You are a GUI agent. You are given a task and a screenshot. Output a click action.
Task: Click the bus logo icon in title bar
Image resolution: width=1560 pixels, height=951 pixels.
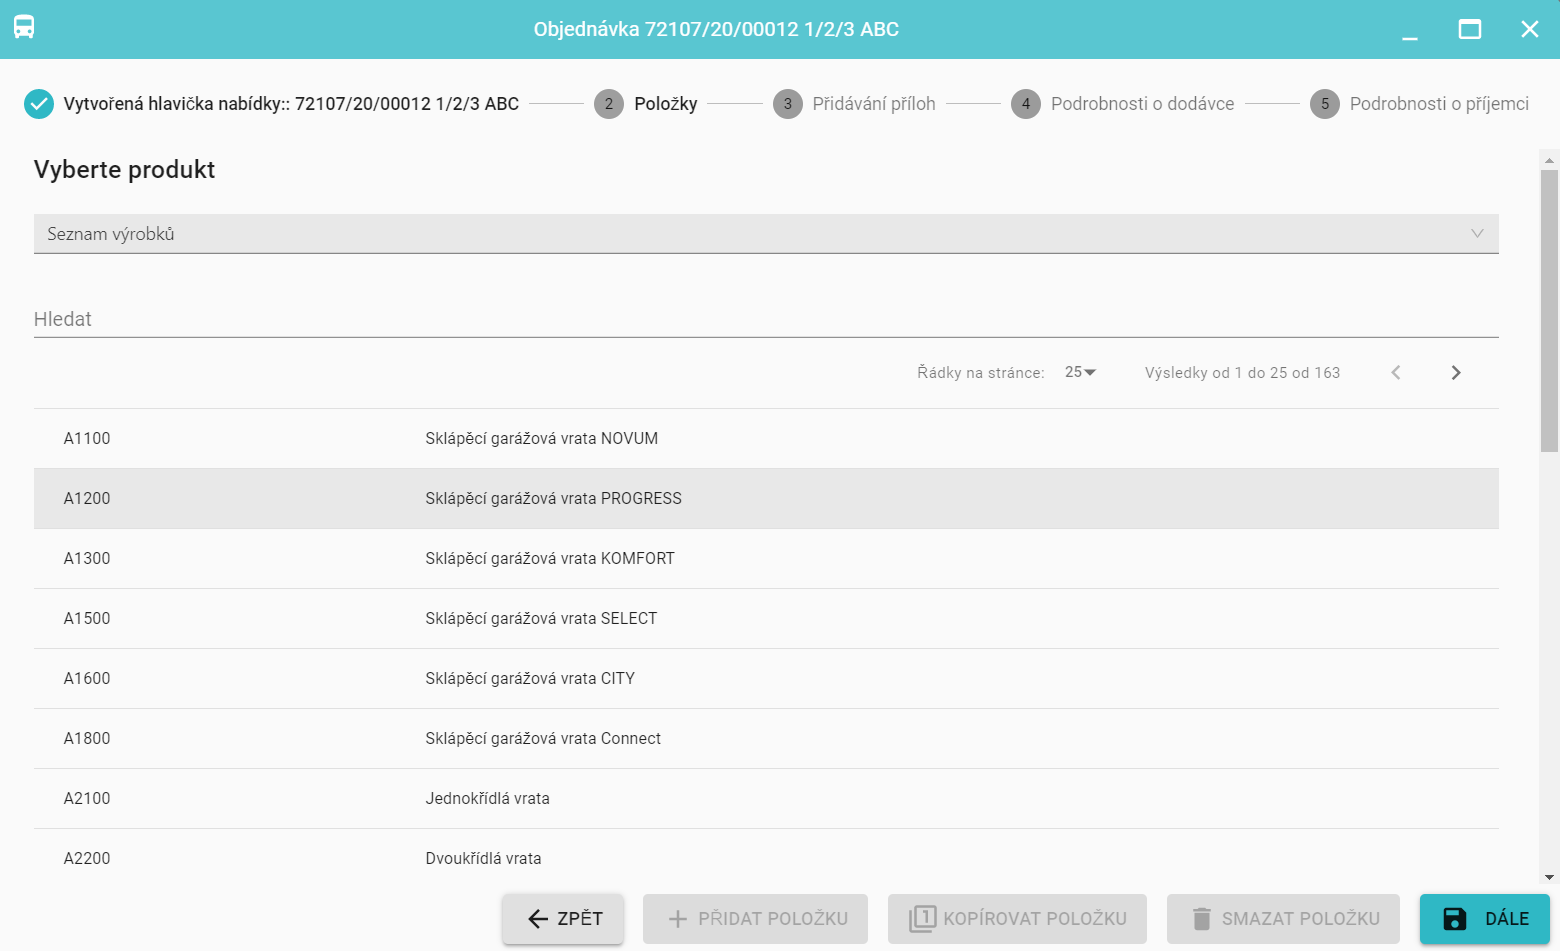[x=24, y=28]
